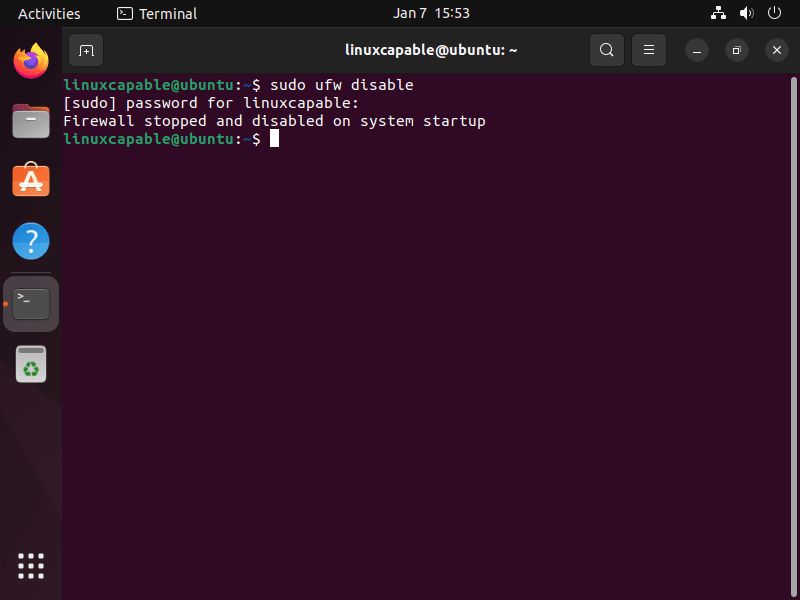Open the power indicator menu
800x600 pixels.
774,13
